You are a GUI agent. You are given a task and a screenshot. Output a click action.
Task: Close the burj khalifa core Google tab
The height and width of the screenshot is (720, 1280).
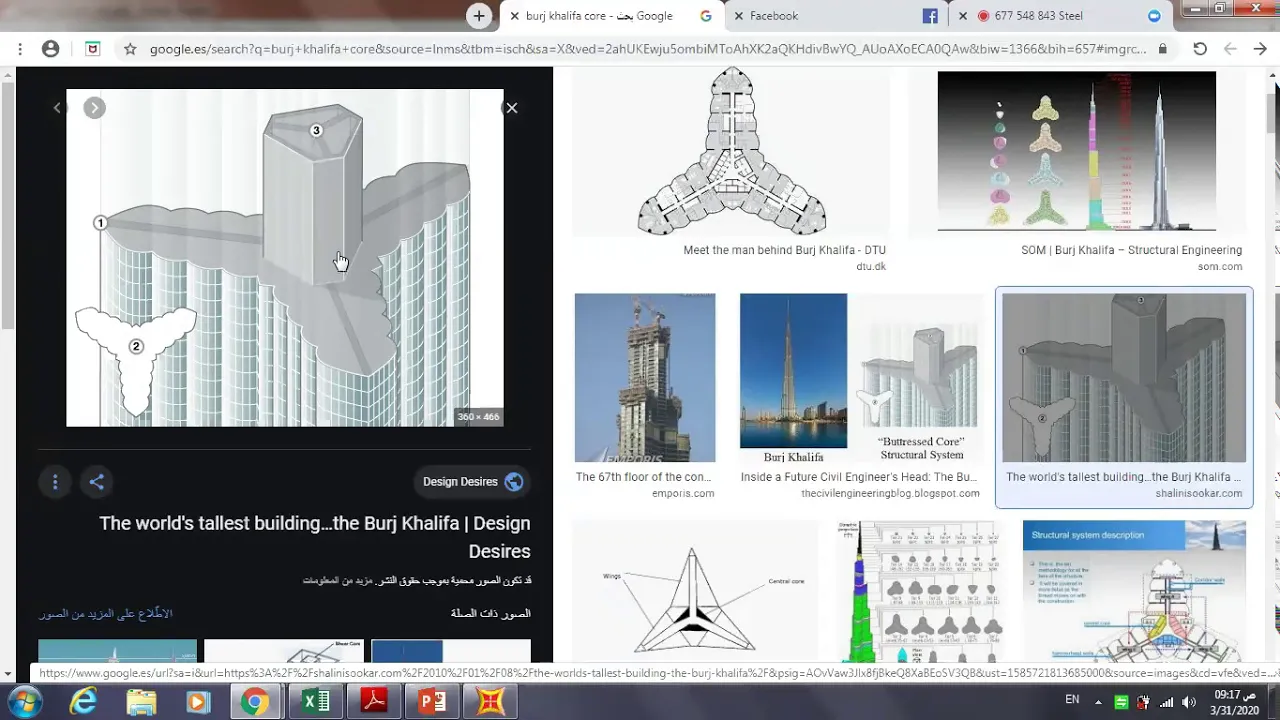(514, 16)
